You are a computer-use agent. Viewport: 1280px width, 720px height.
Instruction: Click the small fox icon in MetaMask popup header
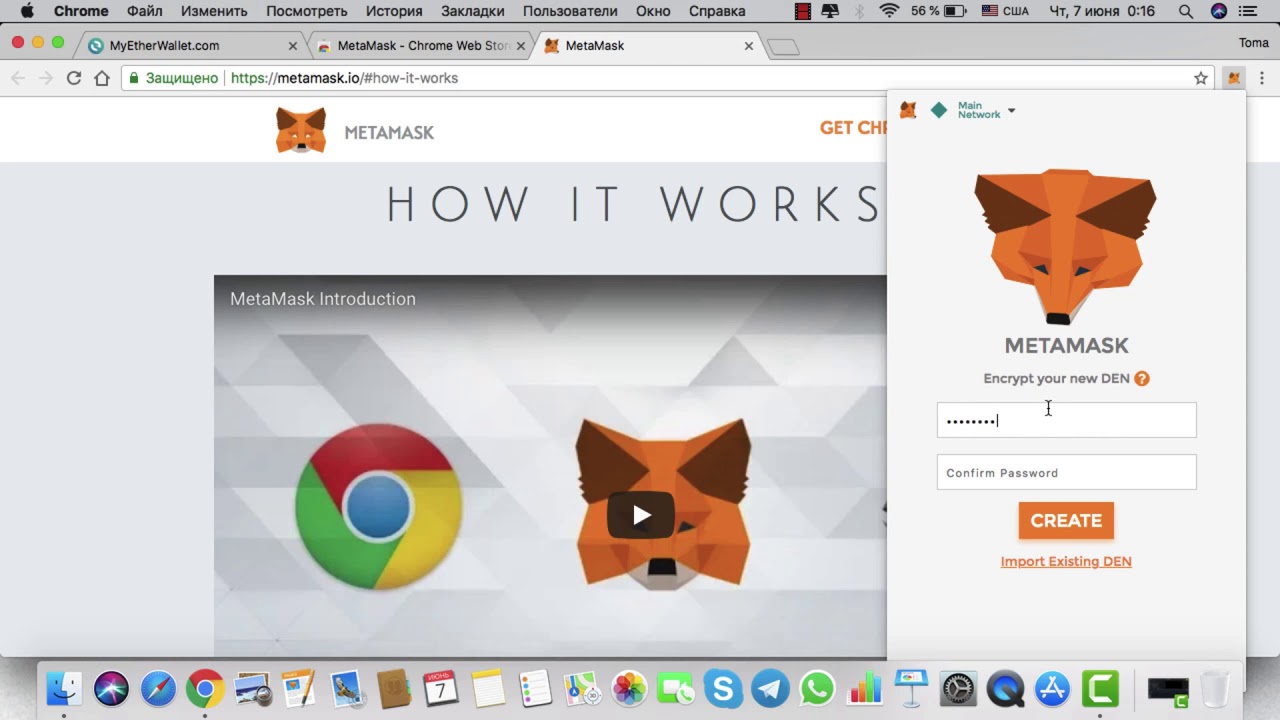(908, 110)
